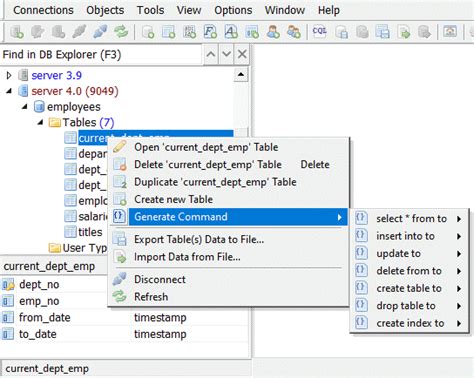Click the pencil icon for Open Table
Image resolution: width=474 pixels, height=378 pixels.
coord(119,147)
